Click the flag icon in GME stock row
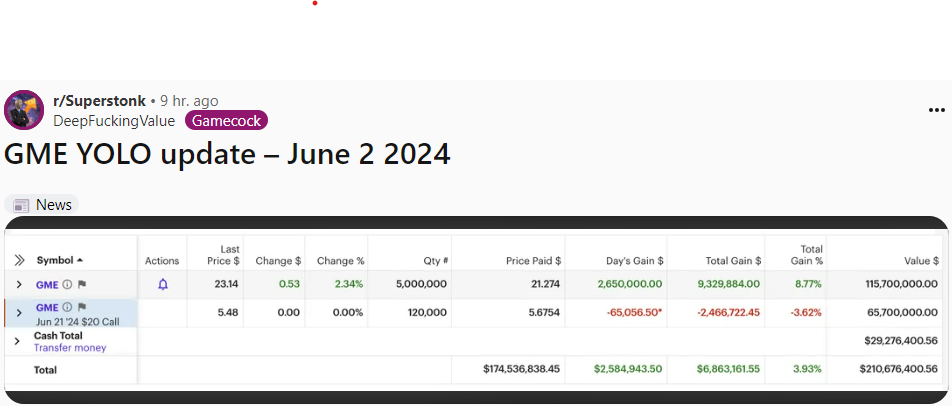The height and width of the screenshot is (406, 952). click(x=82, y=284)
